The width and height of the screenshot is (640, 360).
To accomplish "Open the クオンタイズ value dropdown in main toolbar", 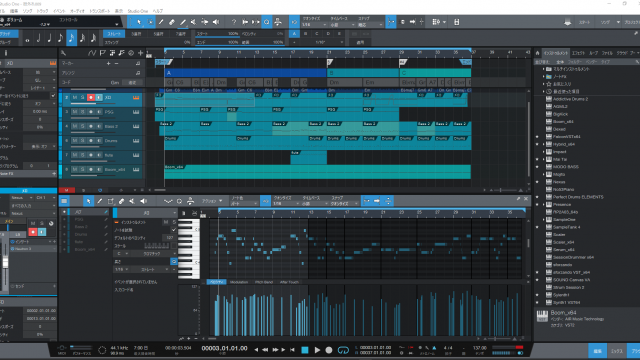I will (x=313, y=25).
